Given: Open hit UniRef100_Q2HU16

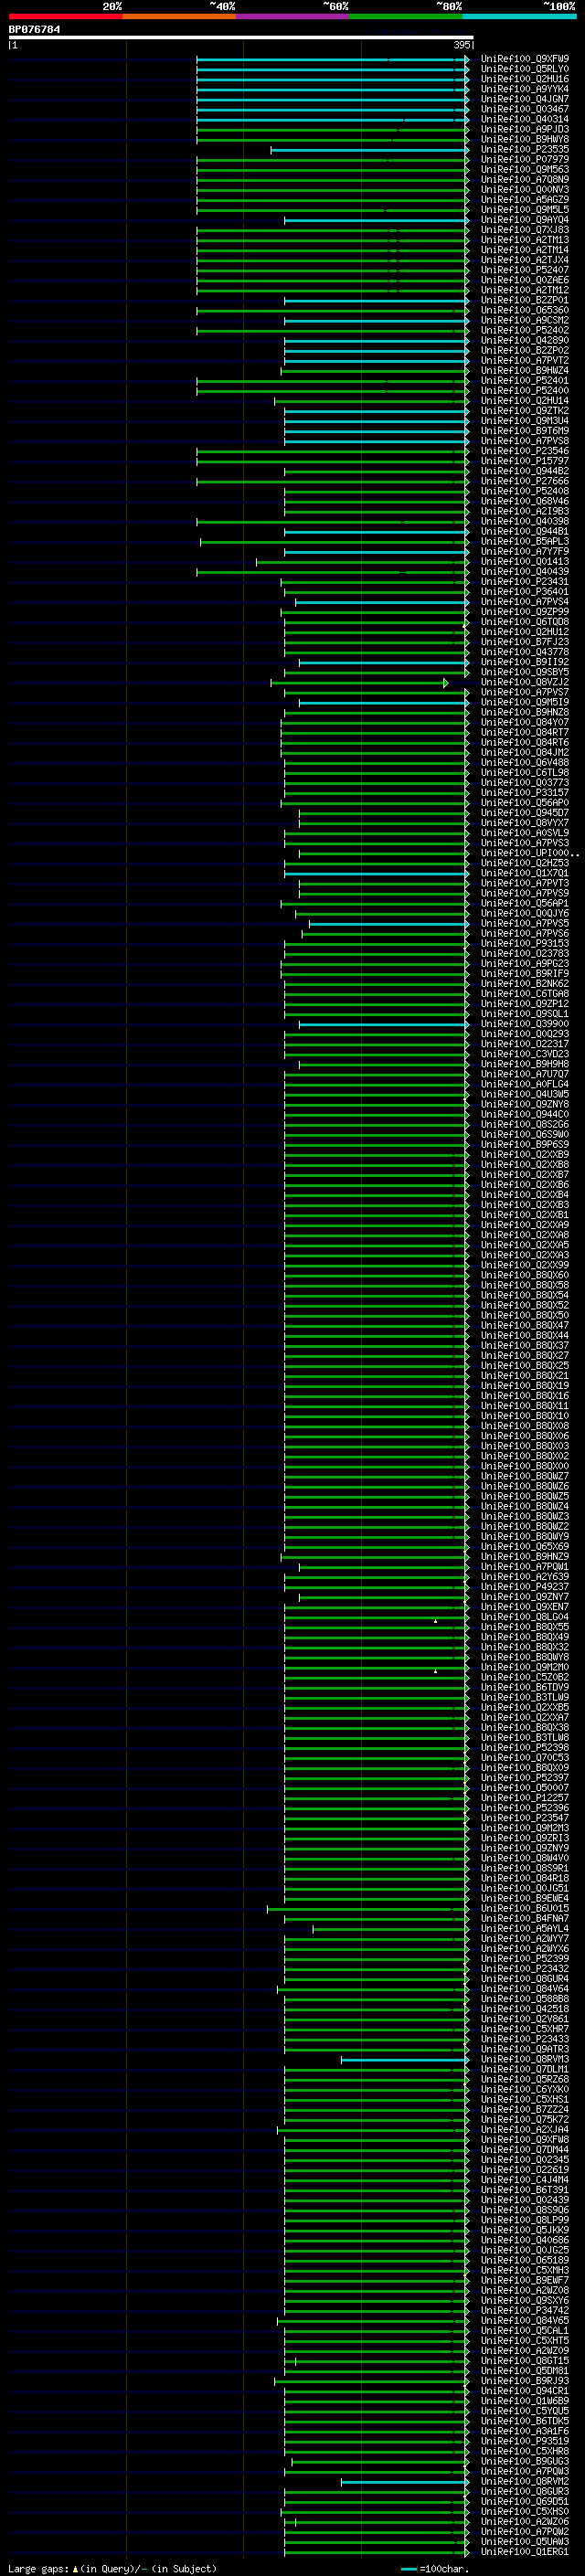Looking at the screenshot, I should click(524, 79).
